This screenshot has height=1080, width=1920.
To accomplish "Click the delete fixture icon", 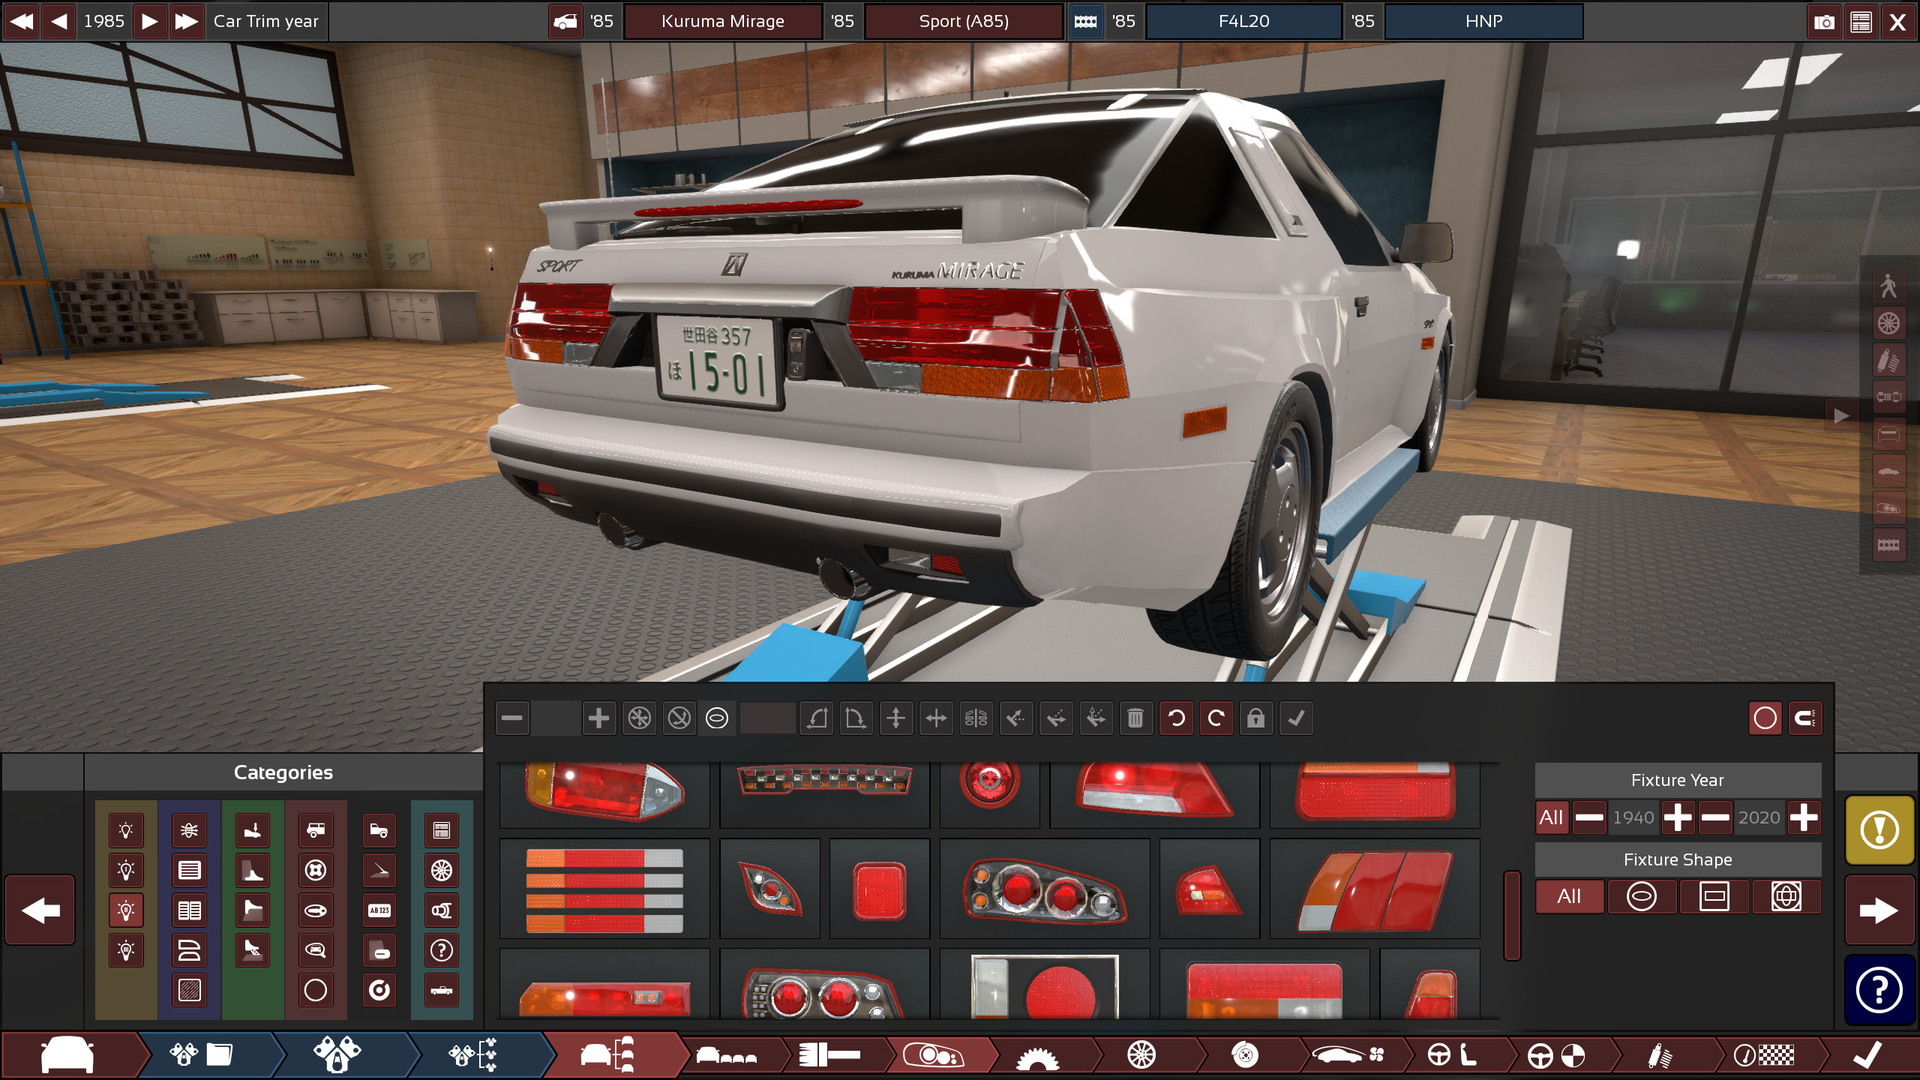I will tap(1134, 717).
